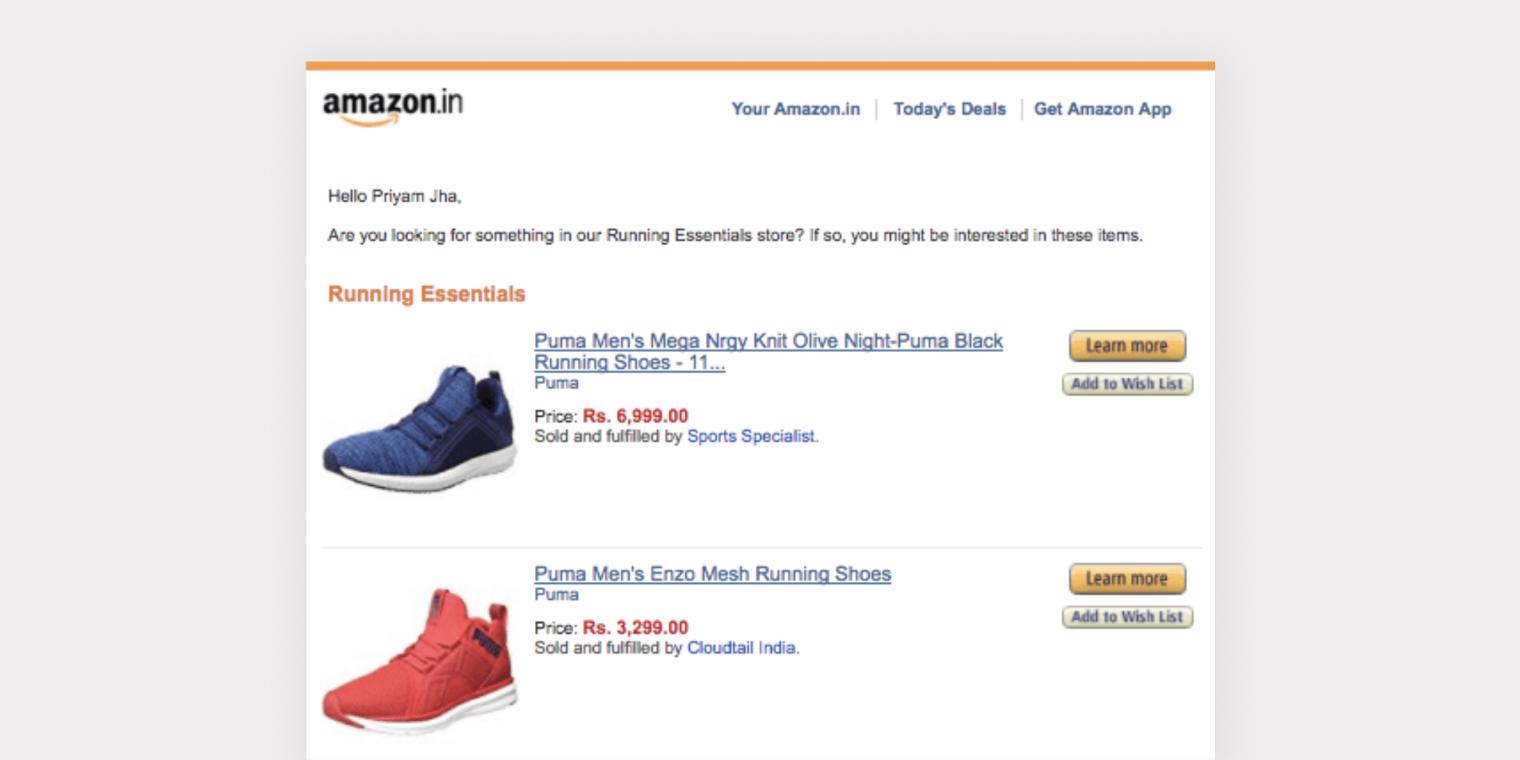Select the Running Essentials heading
The width and height of the screenshot is (1520, 760).
pos(426,294)
